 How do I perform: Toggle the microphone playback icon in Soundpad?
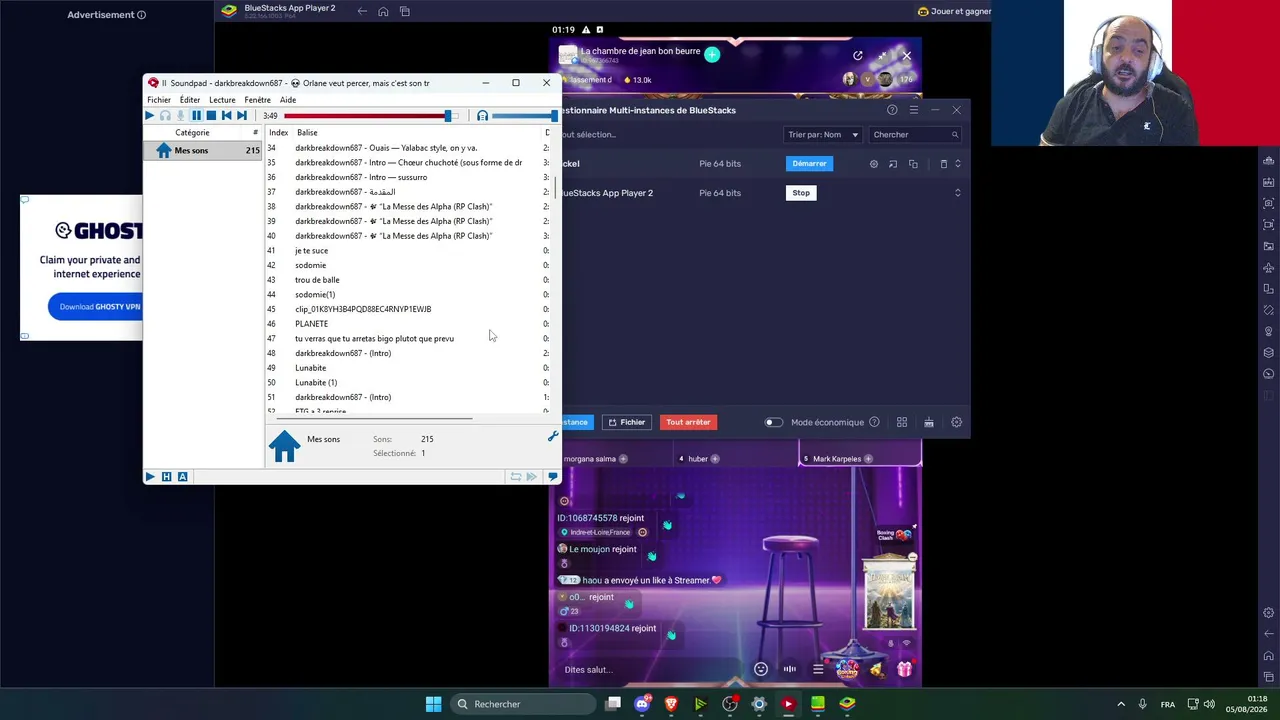[181, 116]
